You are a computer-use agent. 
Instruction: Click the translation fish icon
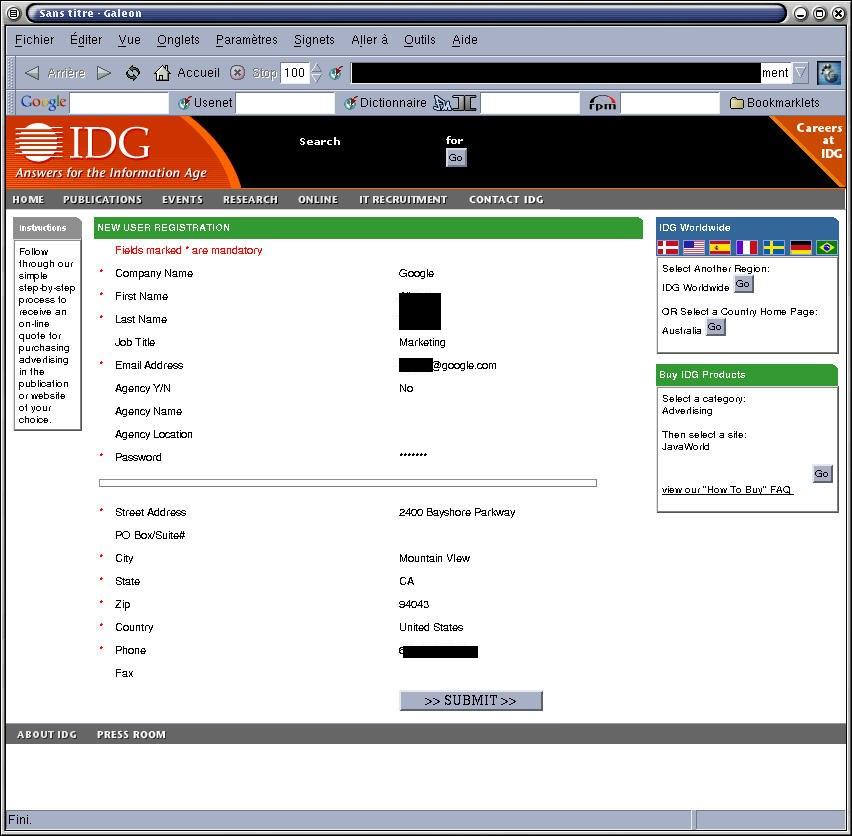[455, 103]
